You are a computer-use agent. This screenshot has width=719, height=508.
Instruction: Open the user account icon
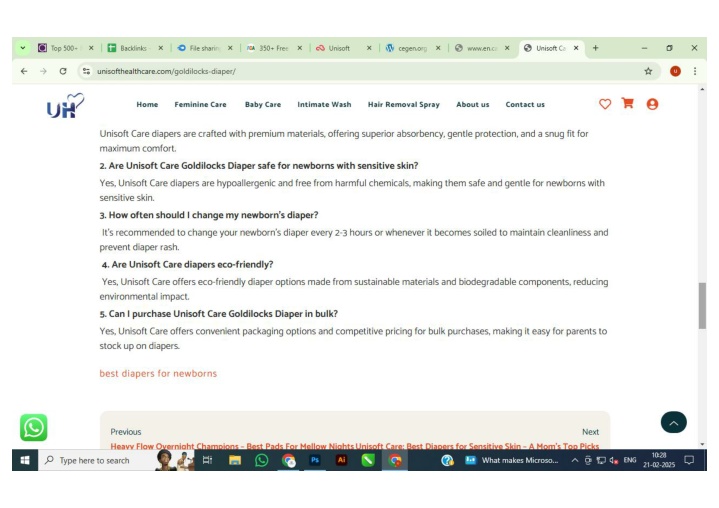tap(652, 104)
